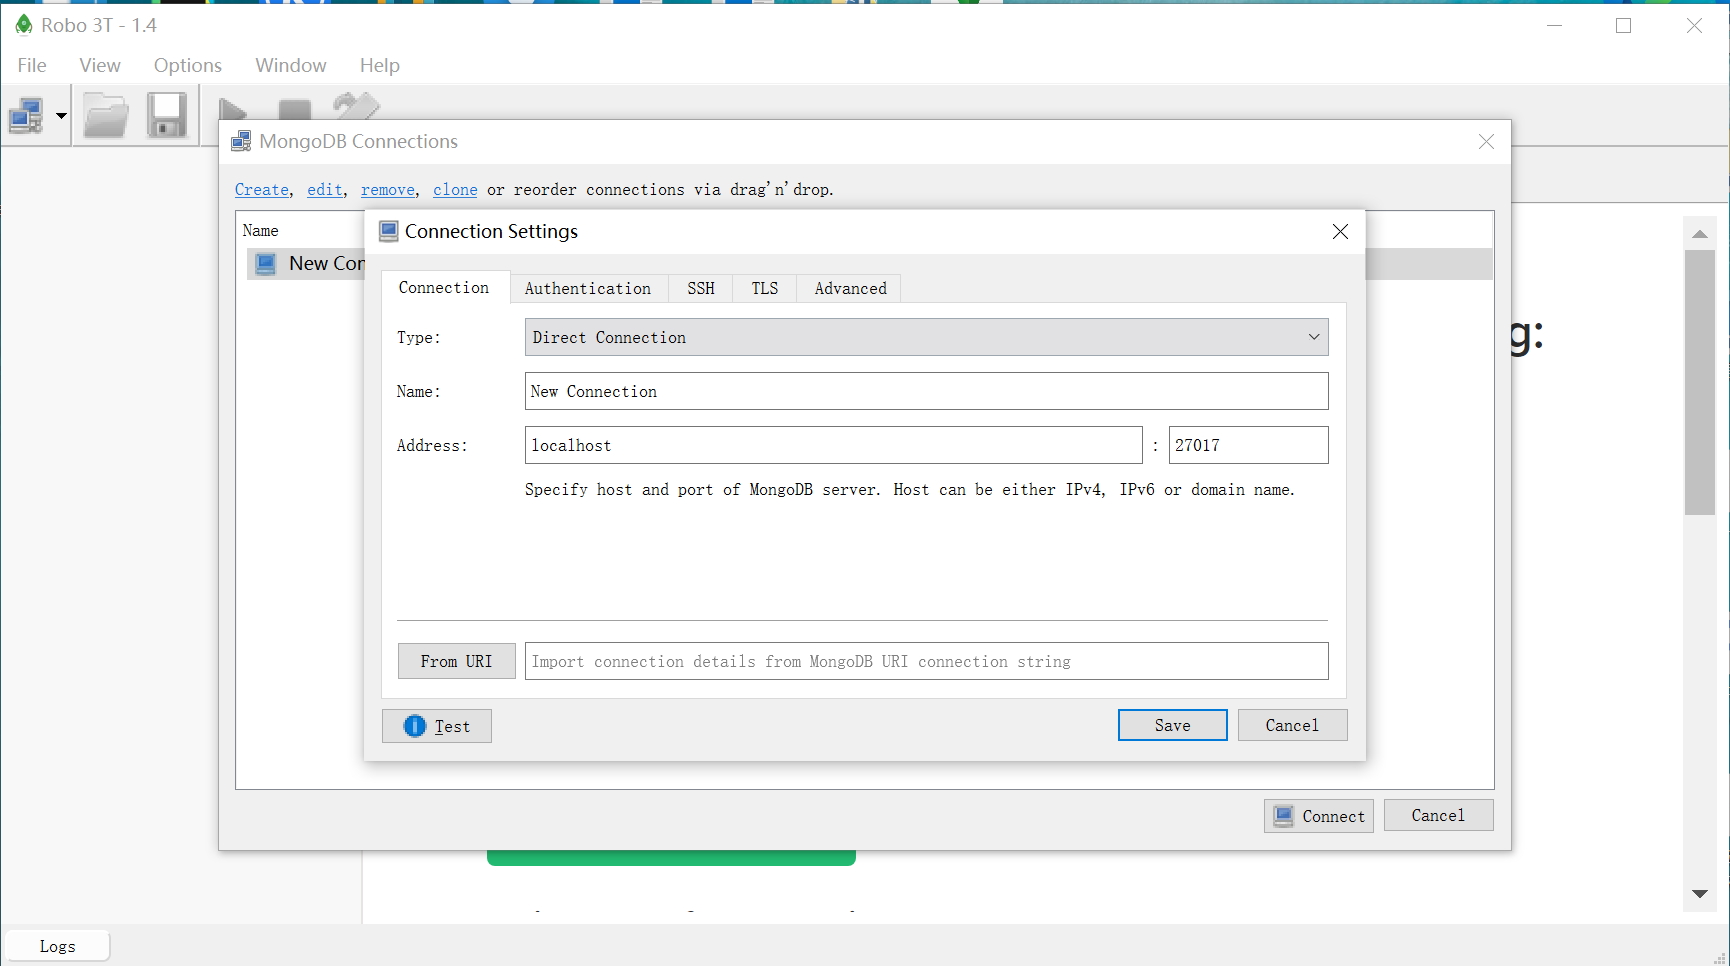
Task: Click the Connect icon in main toolbar
Action: [26, 116]
